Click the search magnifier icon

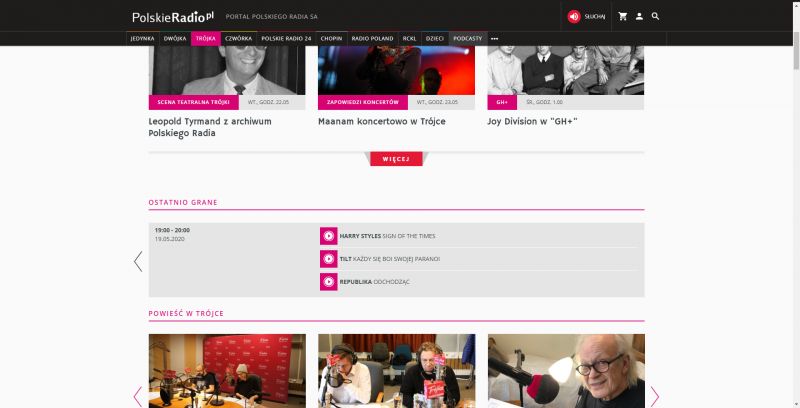tap(656, 16)
